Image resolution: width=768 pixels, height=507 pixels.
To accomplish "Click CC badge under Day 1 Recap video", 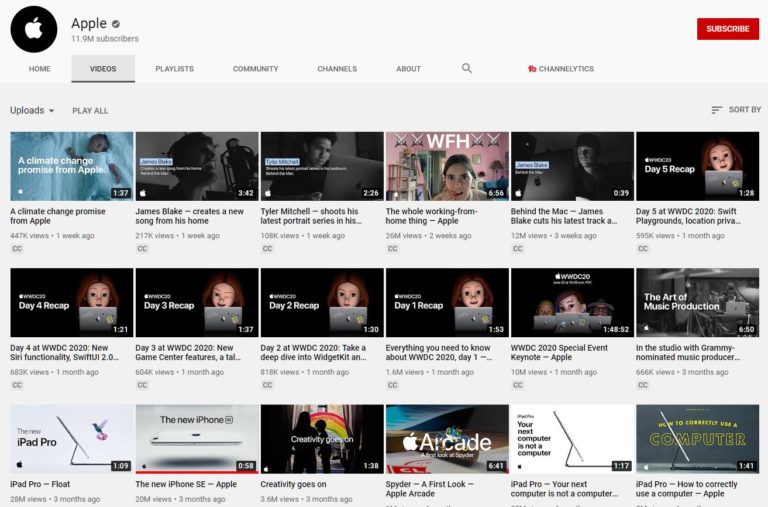I will (x=392, y=385).
